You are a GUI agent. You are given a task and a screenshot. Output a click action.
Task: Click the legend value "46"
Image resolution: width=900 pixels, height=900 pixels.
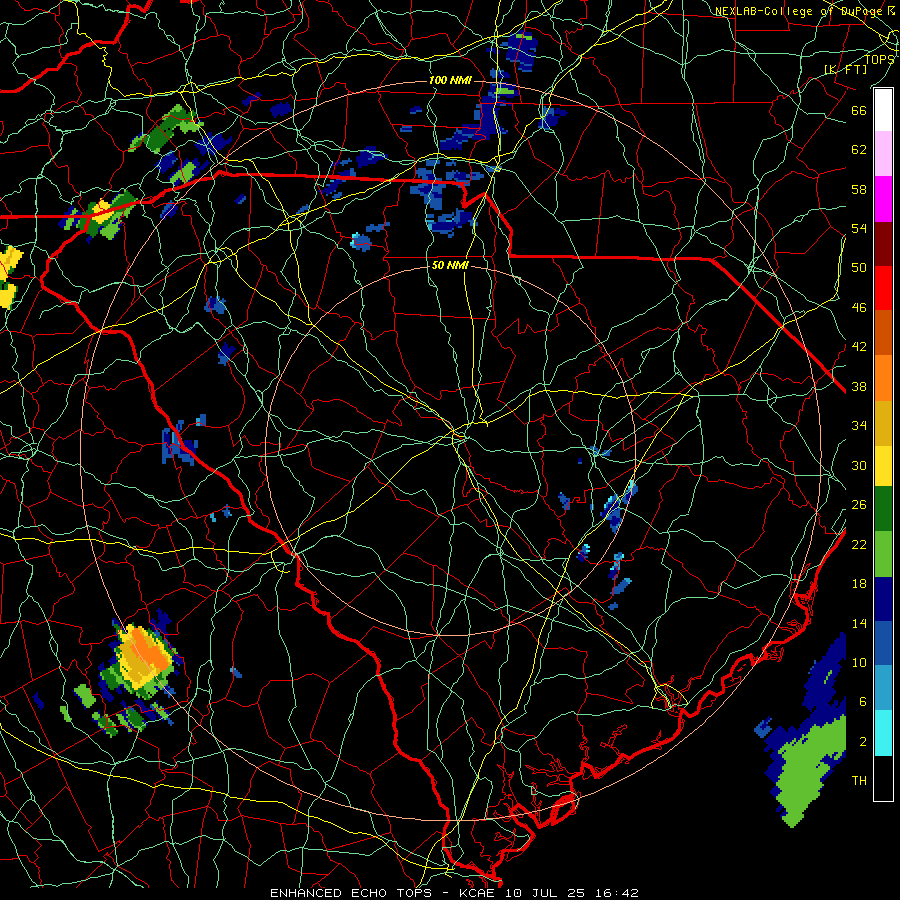click(x=859, y=308)
